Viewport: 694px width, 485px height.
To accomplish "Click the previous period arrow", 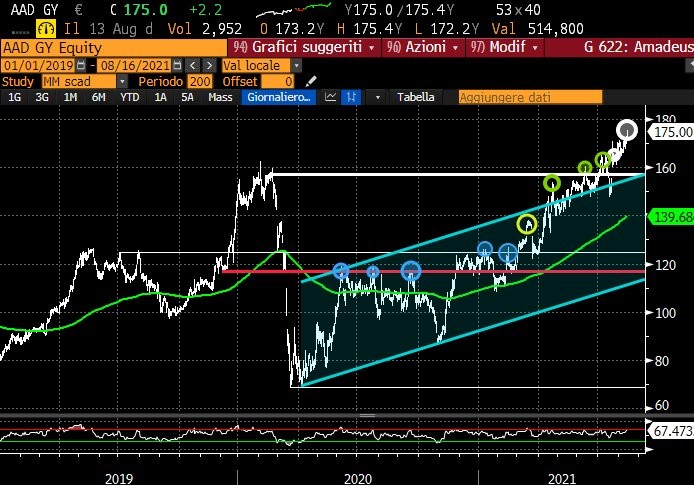I will pos(193,65).
